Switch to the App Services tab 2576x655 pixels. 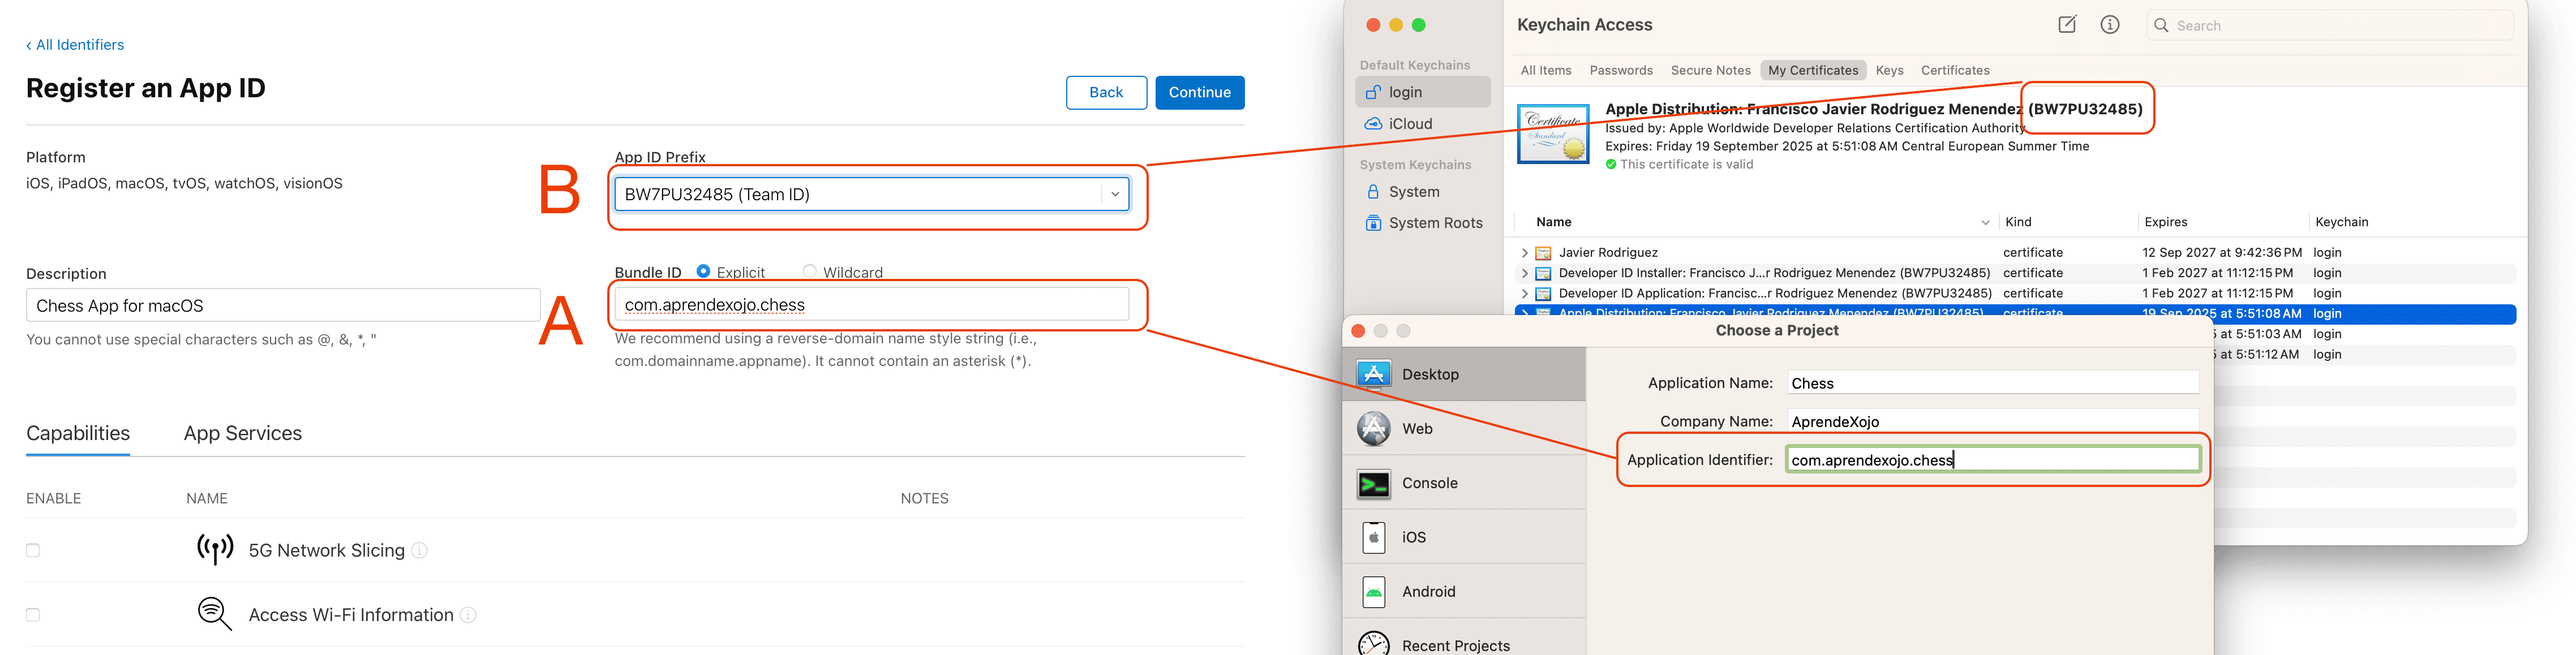point(243,434)
